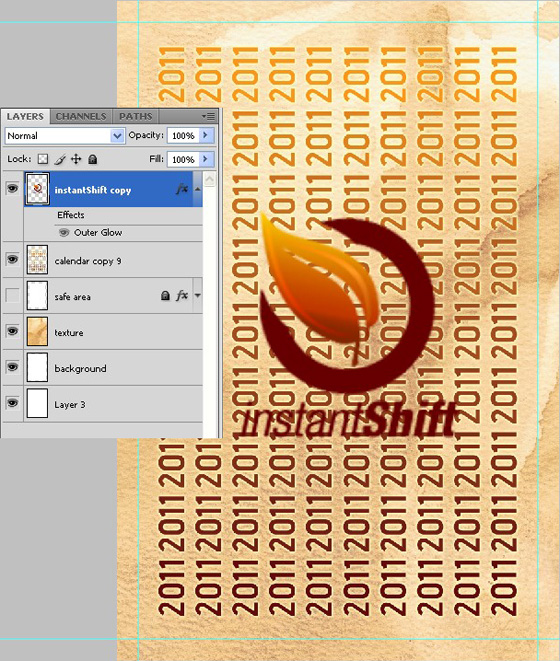Open the Opacity slider arrow
The image size is (560, 661).
[x=206, y=135]
